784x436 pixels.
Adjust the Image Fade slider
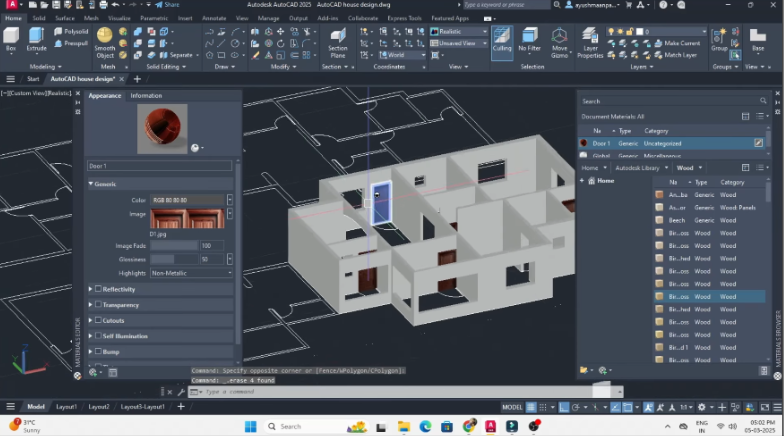pos(174,246)
